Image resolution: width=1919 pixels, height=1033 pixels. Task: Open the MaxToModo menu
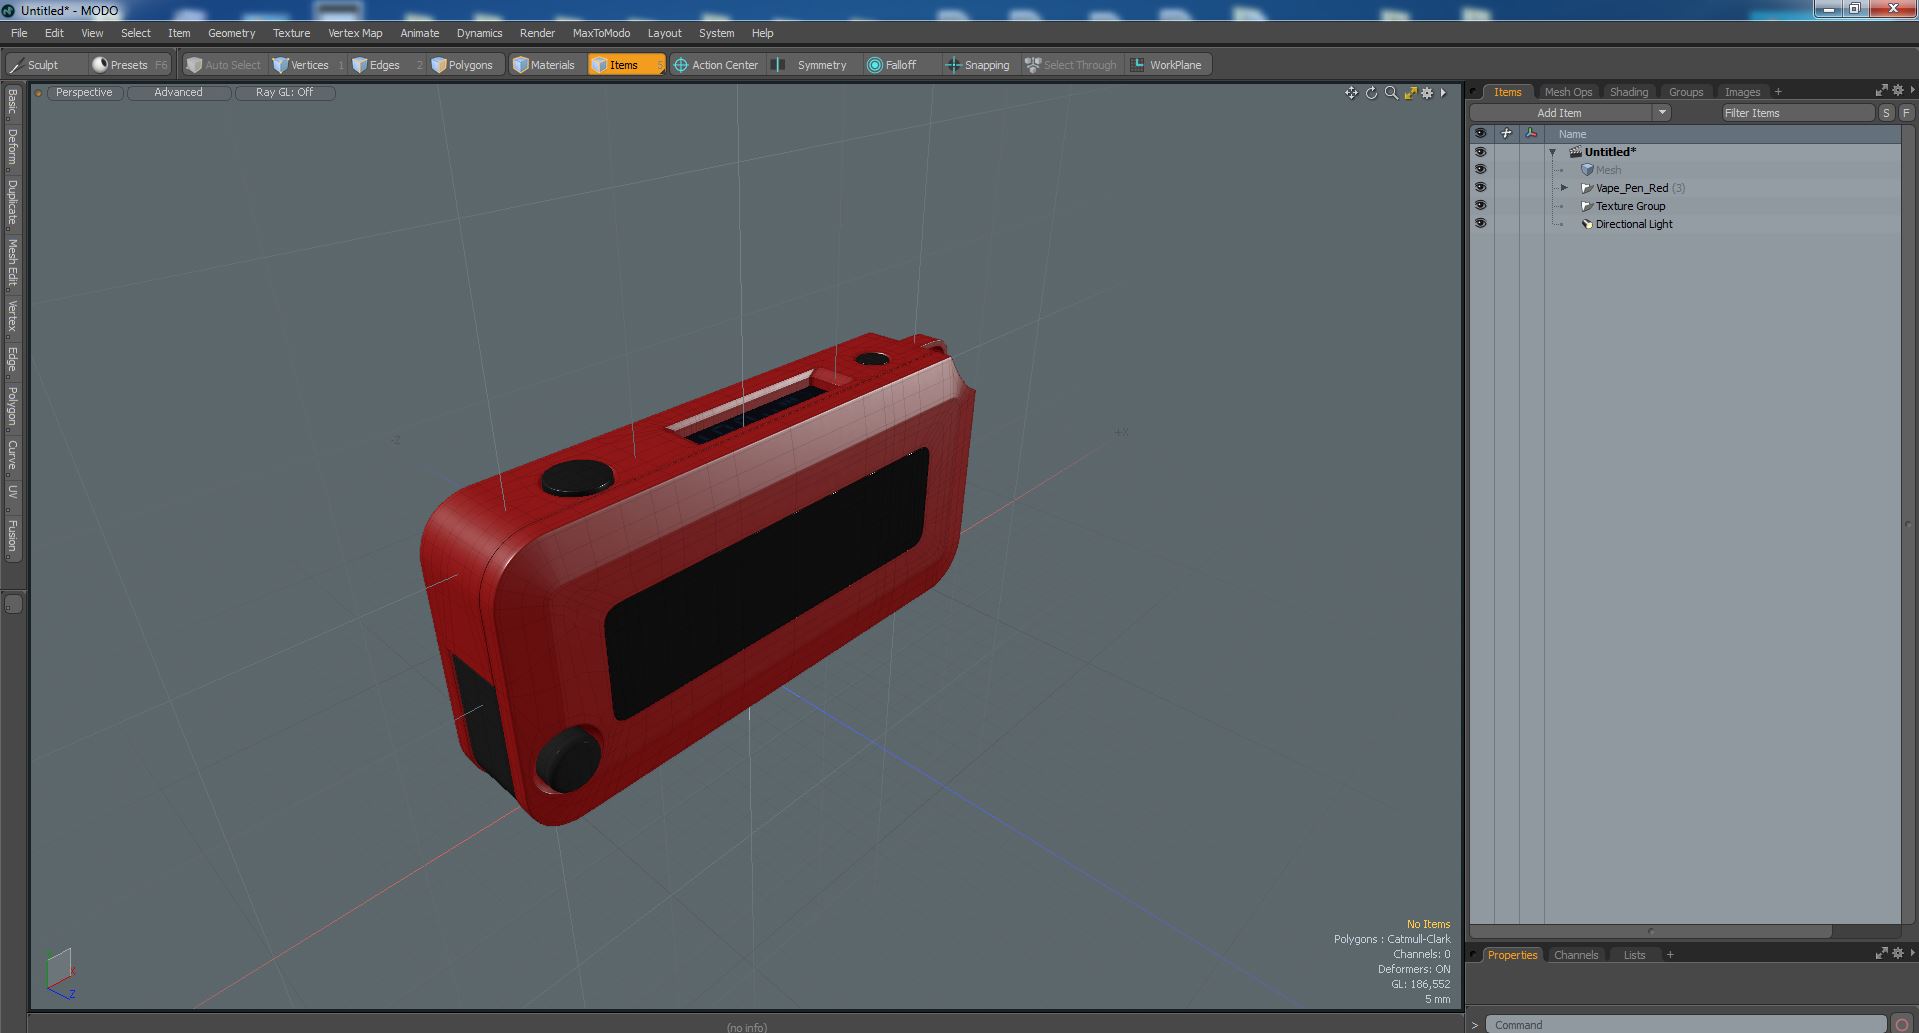[601, 33]
